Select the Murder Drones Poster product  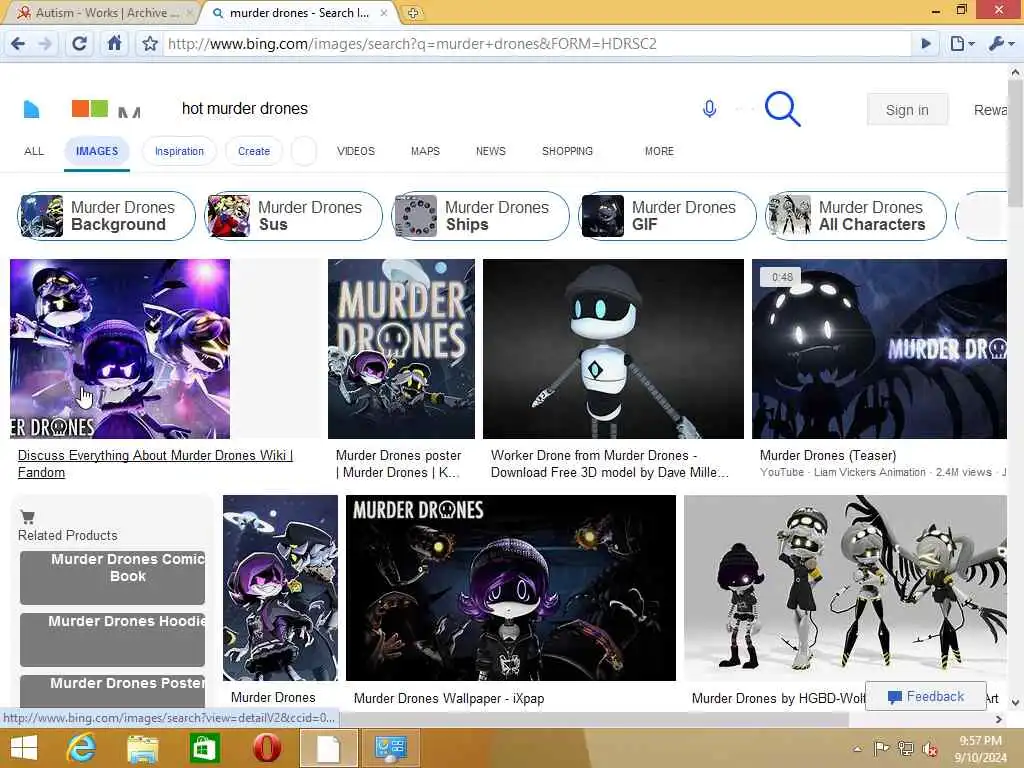(x=112, y=690)
